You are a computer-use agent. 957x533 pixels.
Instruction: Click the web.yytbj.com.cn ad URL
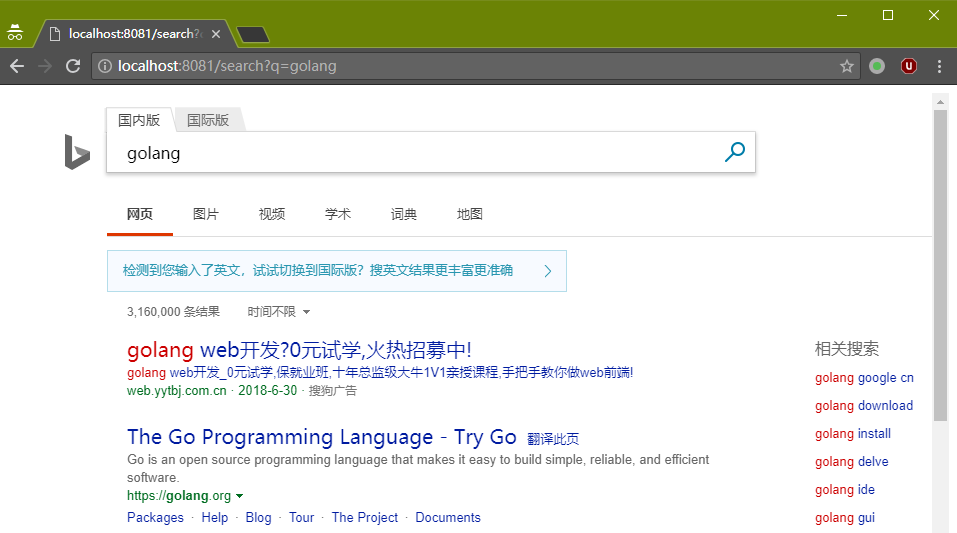point(176,391)
